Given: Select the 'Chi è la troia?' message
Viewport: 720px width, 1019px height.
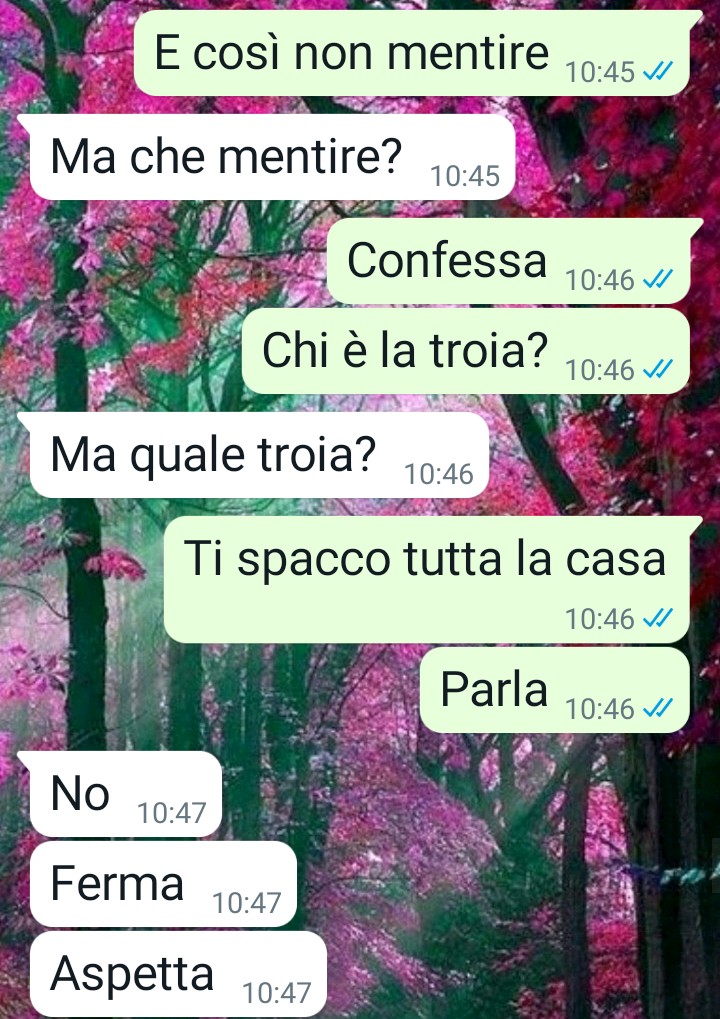Looking at the screenshot, I should point(465,351).
